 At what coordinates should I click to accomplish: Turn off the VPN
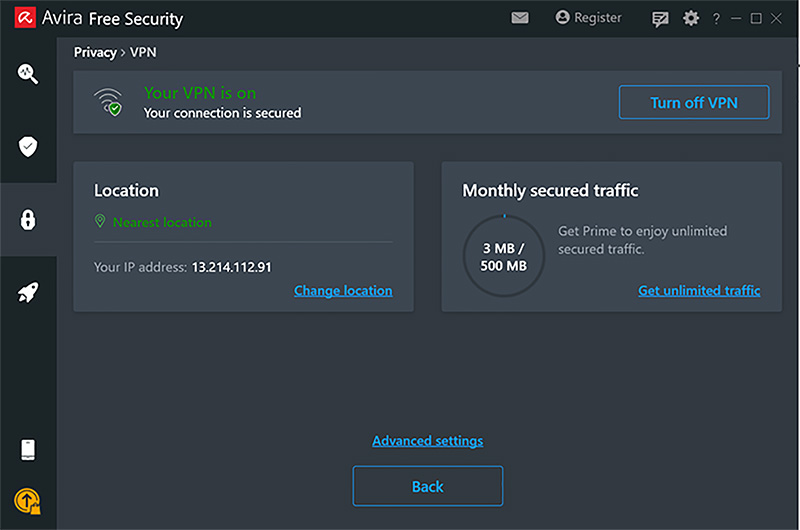694,102
